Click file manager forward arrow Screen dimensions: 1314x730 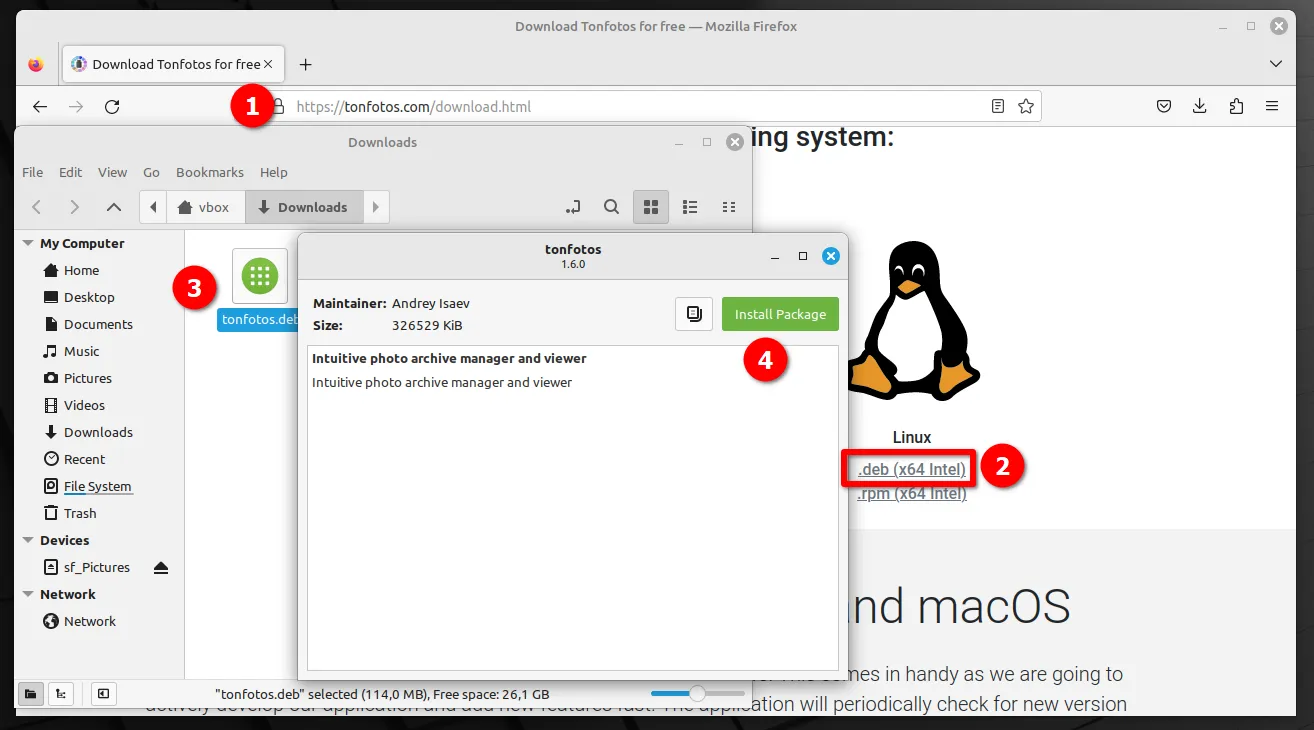pyautogui.click(x=74, y=207)
